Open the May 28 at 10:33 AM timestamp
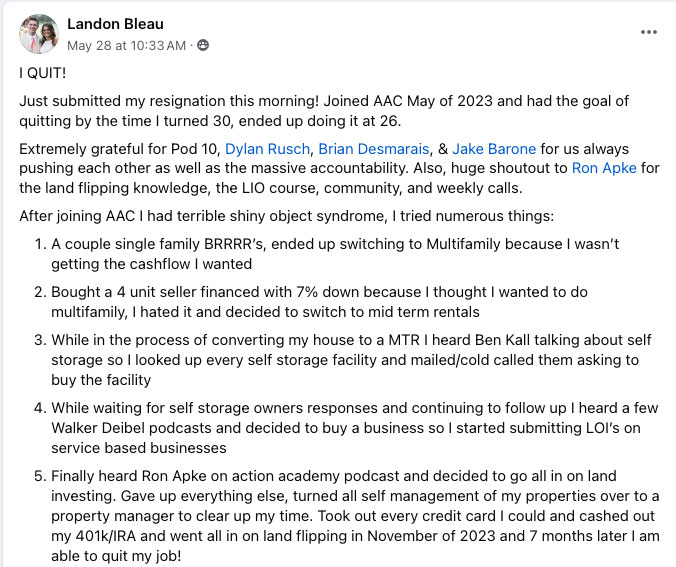 [126, 46]
